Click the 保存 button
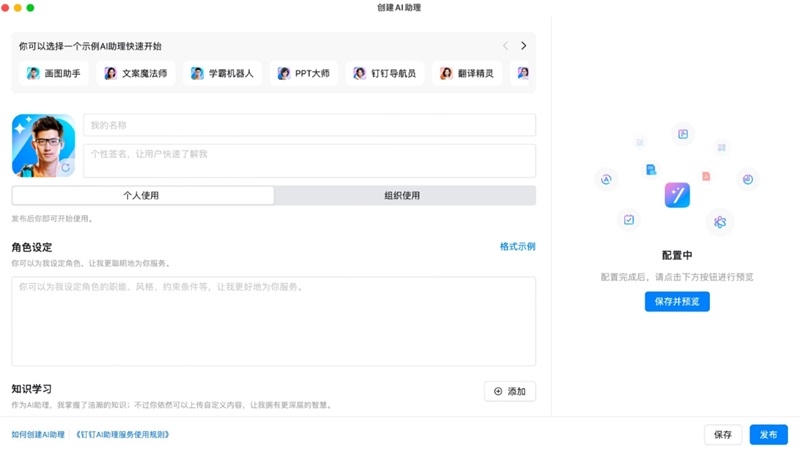 pos(723,435)
